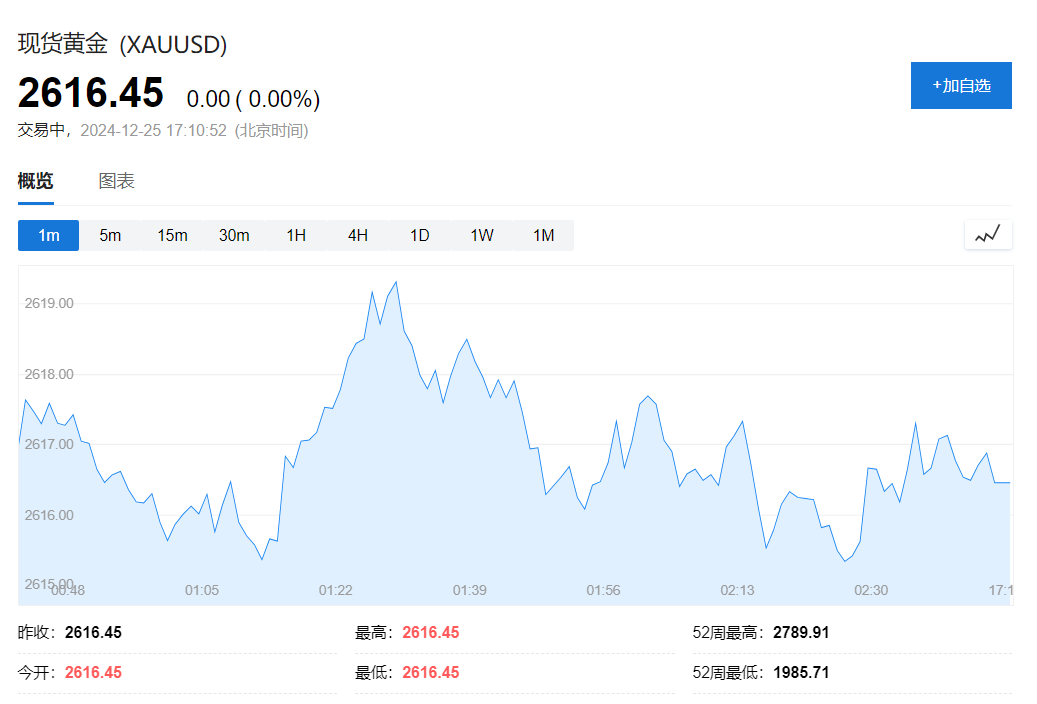
Task: Select the 5m timeframe
Action: click(x=110, y=235)
